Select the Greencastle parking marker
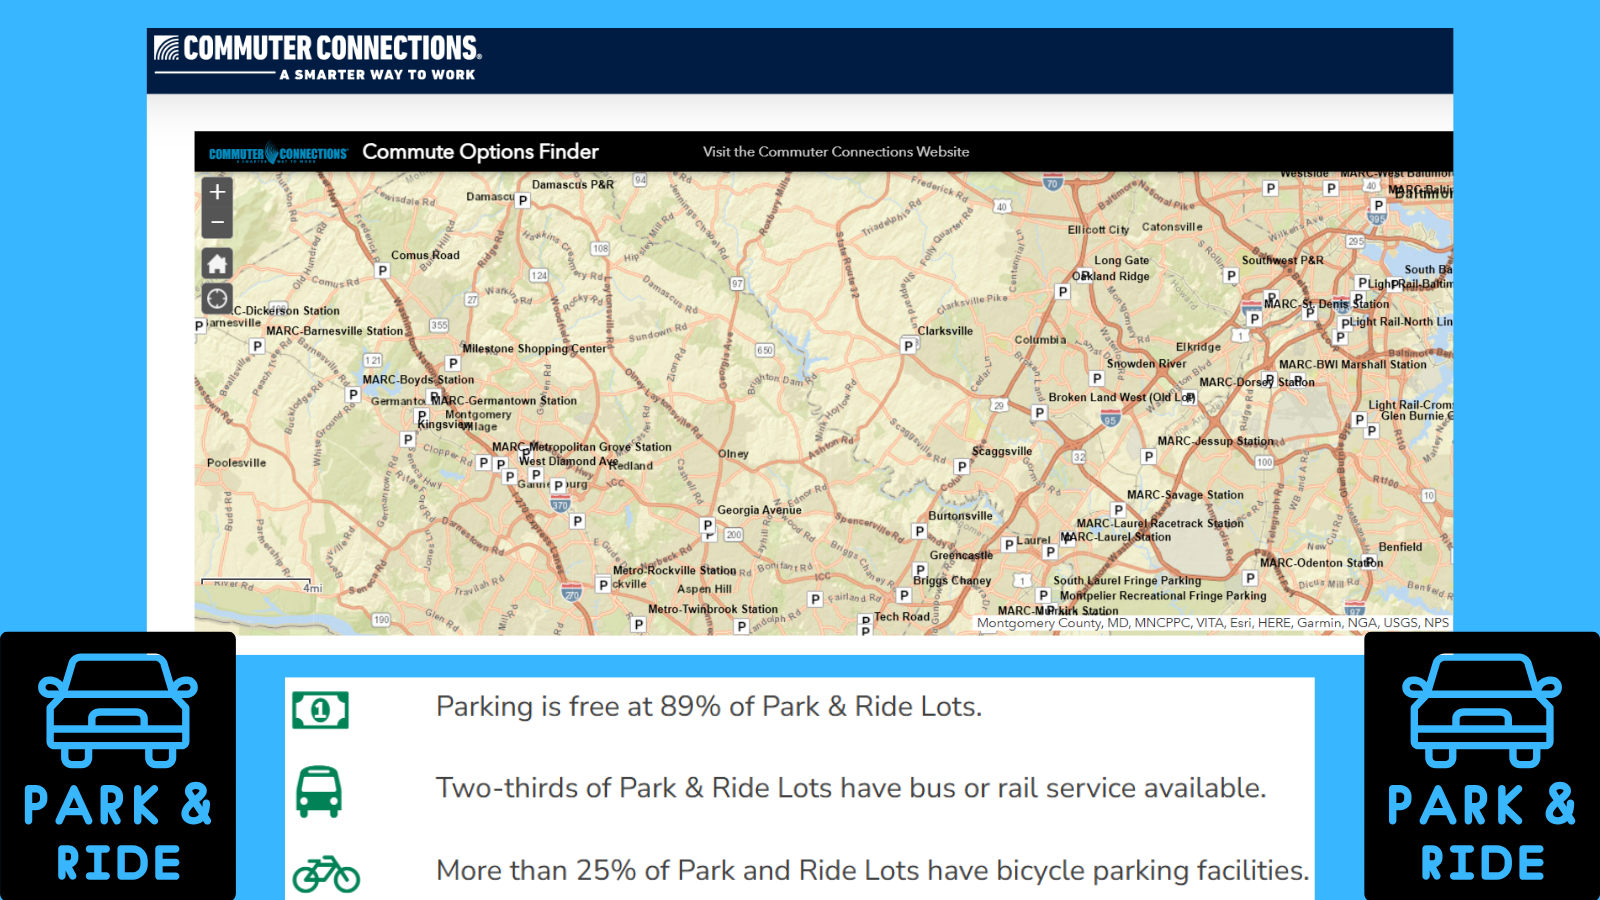Screen dimensions: 1600x900 point(920,570)
